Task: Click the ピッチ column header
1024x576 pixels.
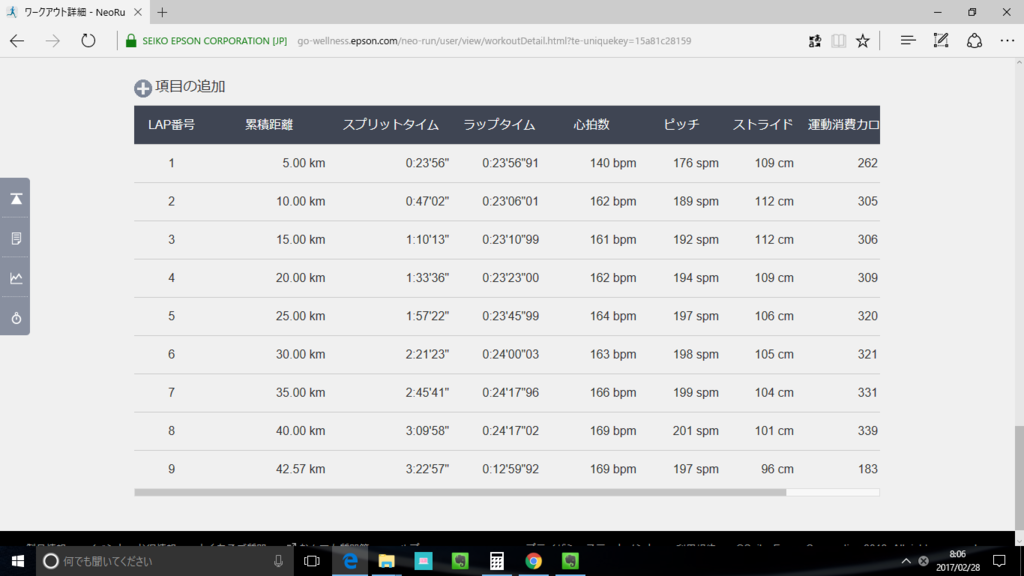Action: 681,125
